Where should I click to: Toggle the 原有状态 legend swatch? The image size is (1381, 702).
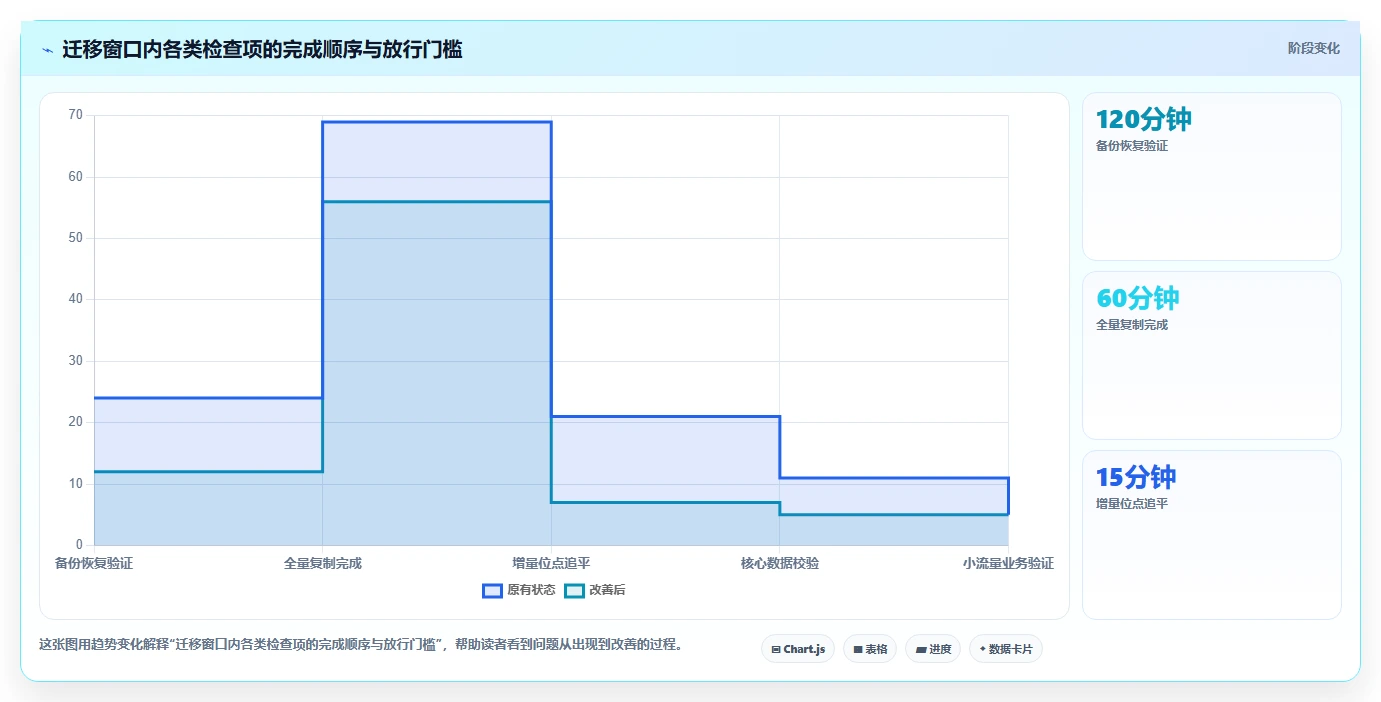pos(492,590)
